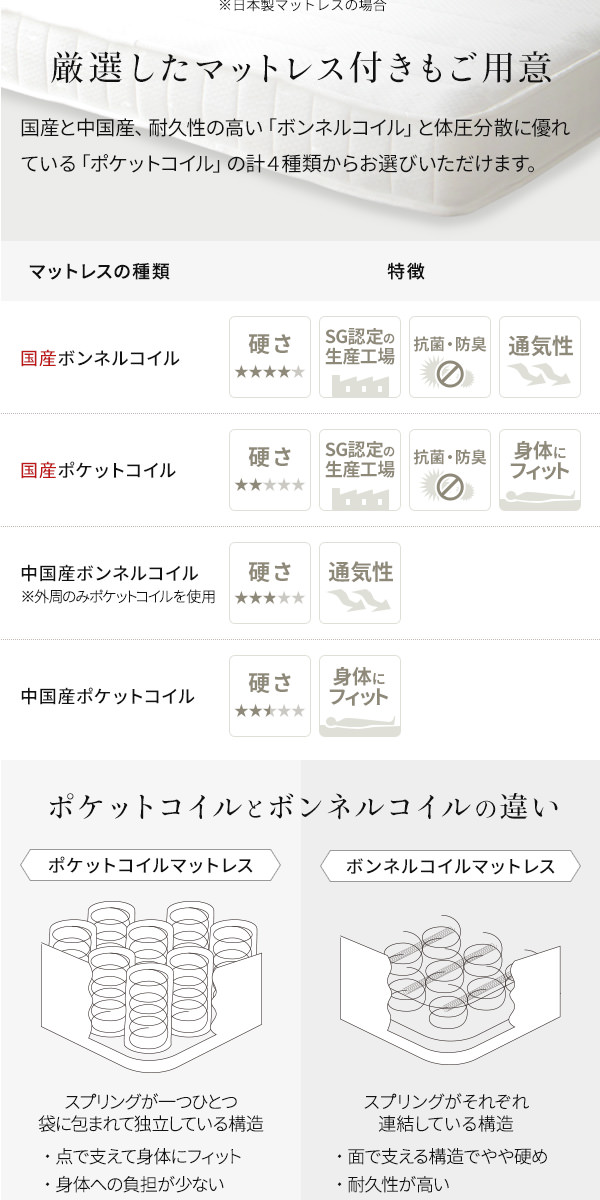Select the 中国産ポケットコイル row label
This screenshot has height=1200, width=600.
pos(107,696)
